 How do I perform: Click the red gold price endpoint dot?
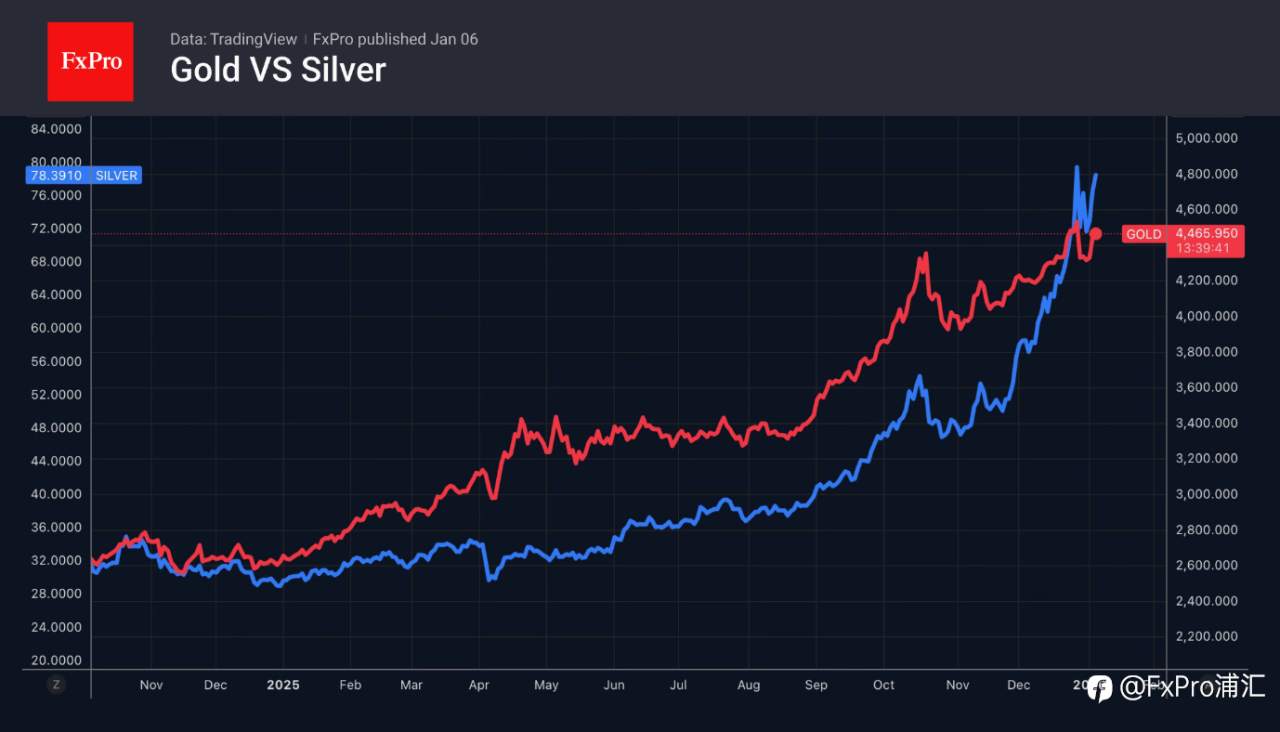click(x=1096, y=234)
